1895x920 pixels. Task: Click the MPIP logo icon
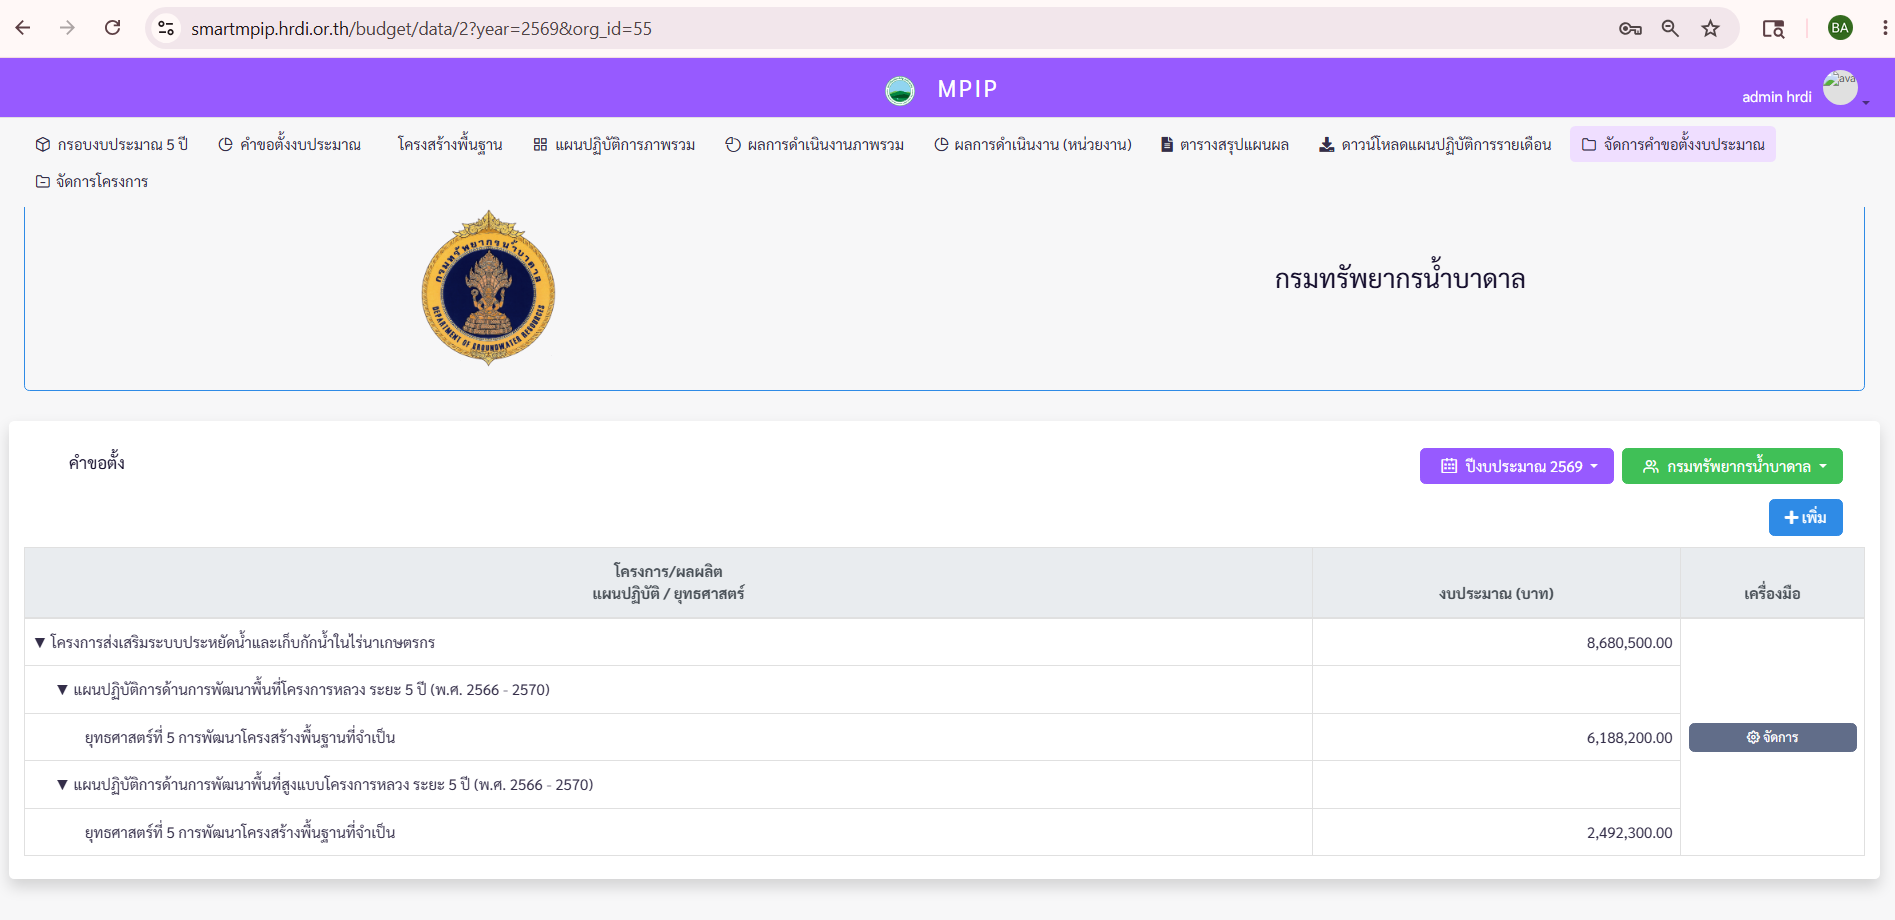click(900, 90)
